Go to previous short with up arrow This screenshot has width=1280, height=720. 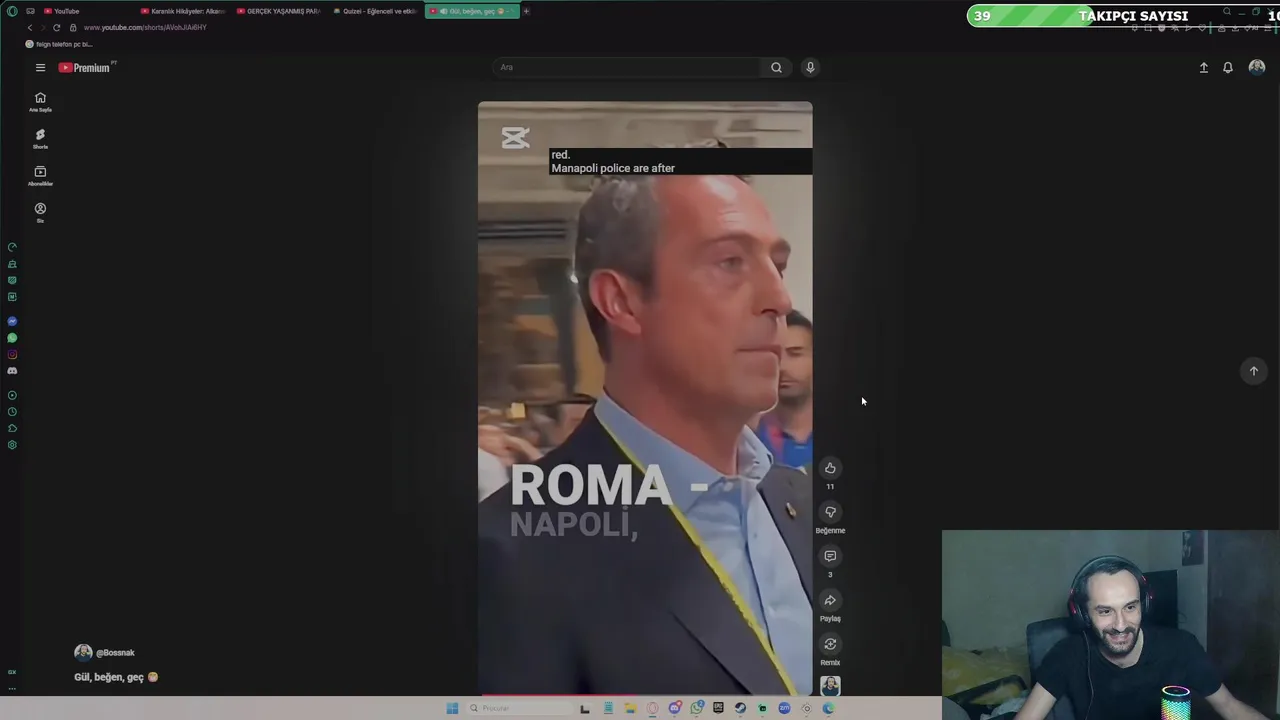click(1254, 371)
